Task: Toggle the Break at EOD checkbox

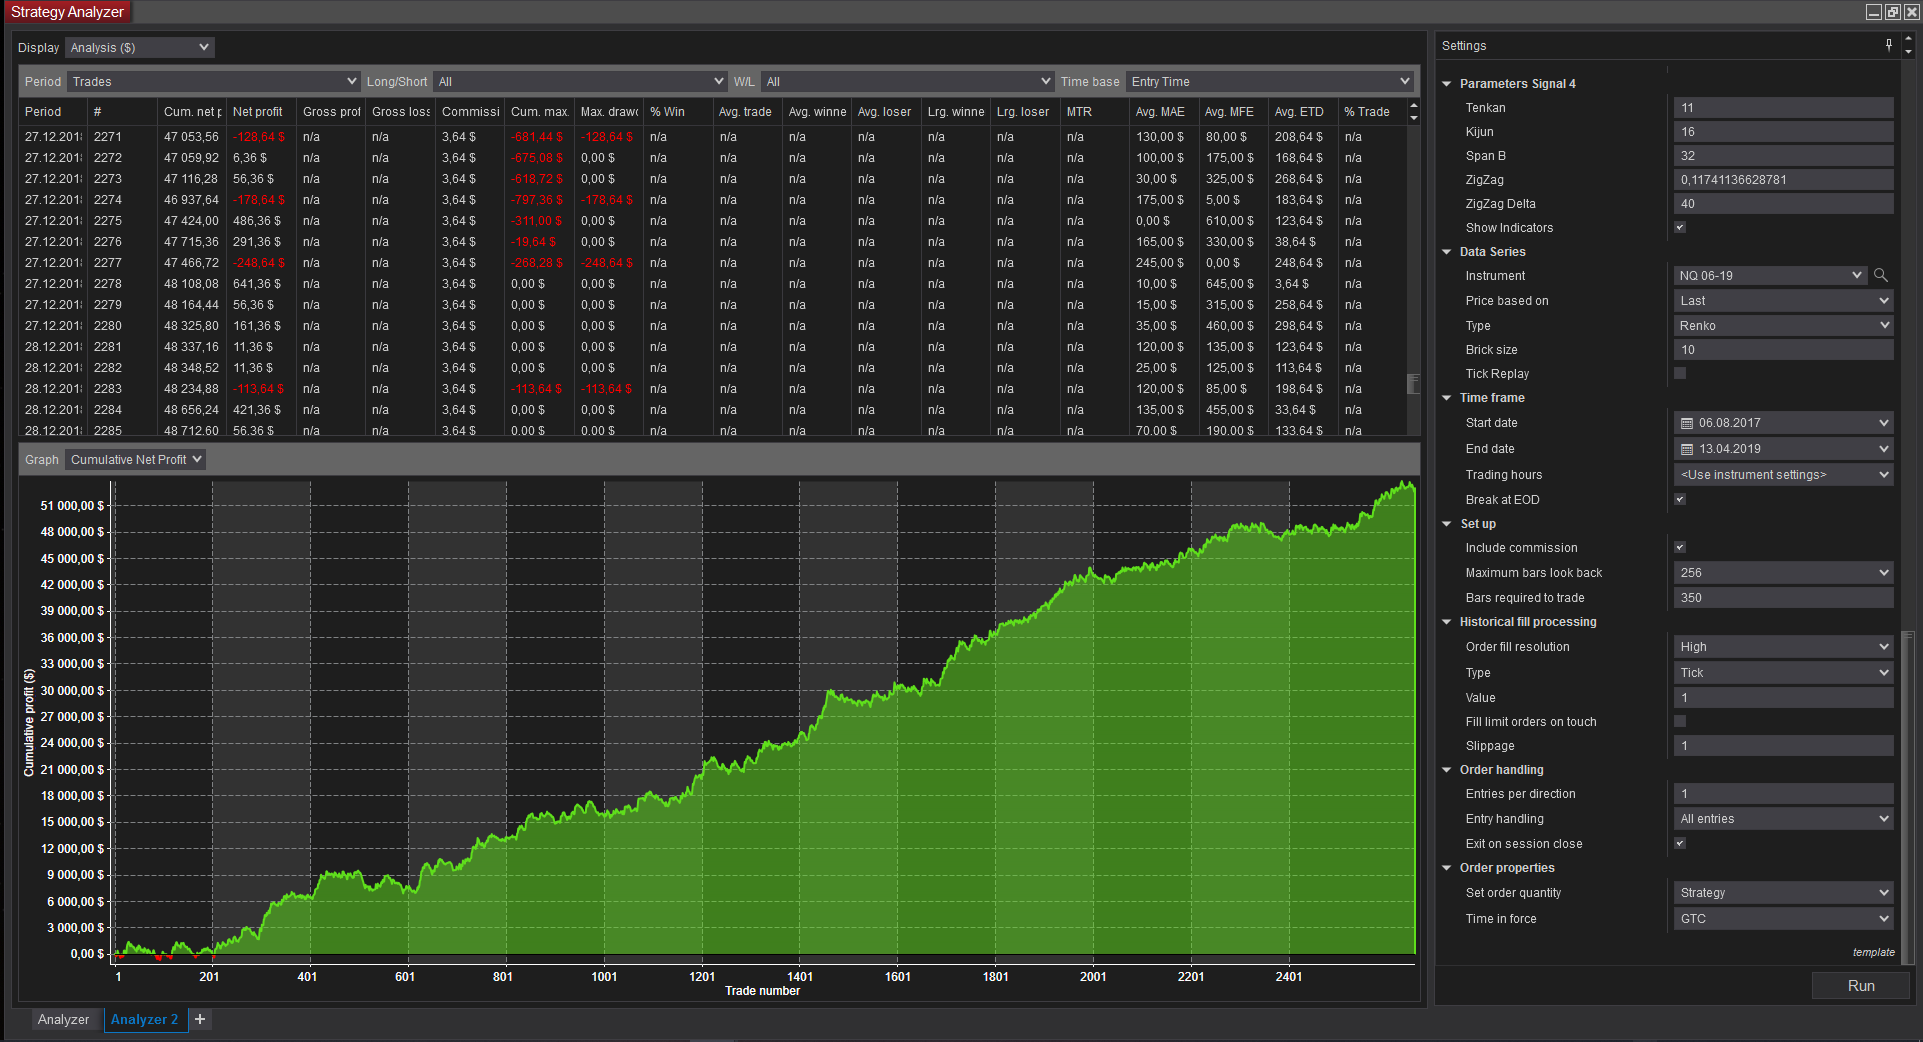Action: pyautogui.click(x=1680, y=499)
